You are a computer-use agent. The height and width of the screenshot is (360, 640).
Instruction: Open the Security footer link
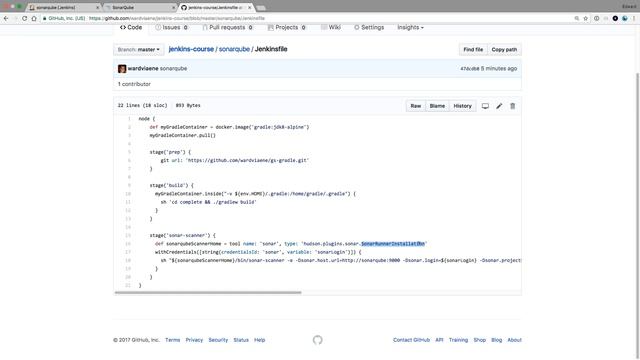tap(218, 340)
